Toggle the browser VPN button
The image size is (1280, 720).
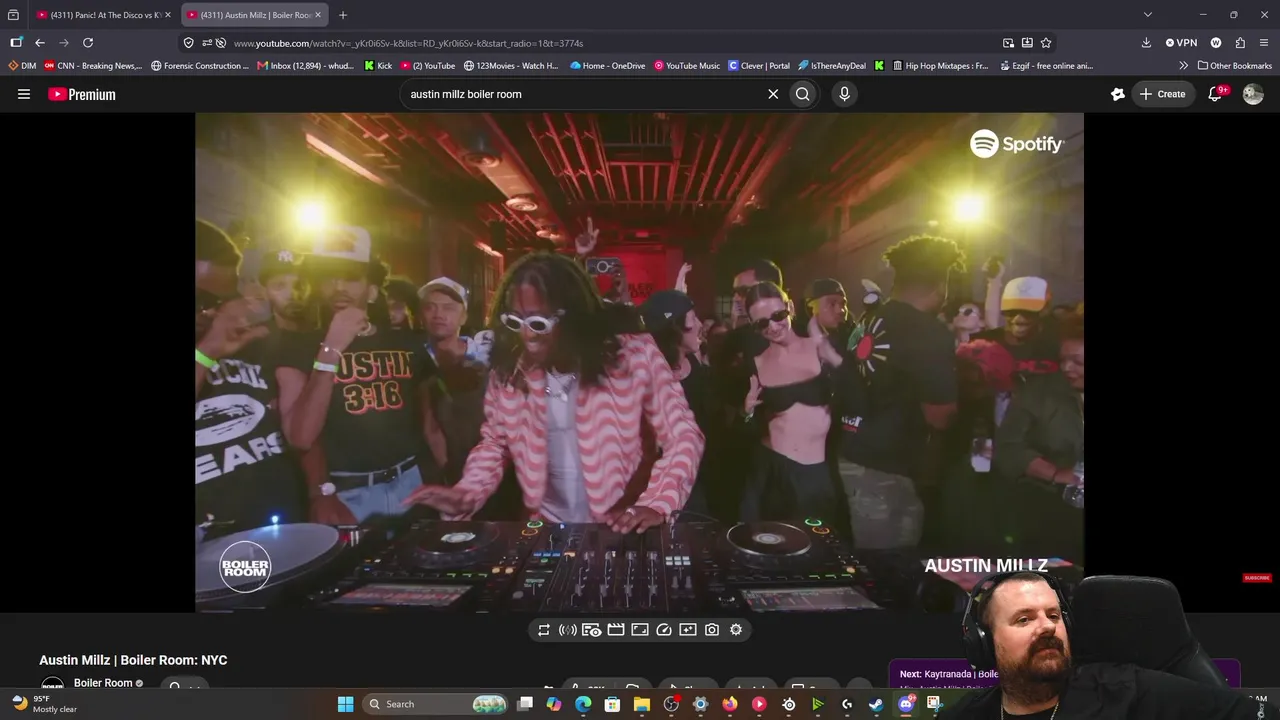1181,43
